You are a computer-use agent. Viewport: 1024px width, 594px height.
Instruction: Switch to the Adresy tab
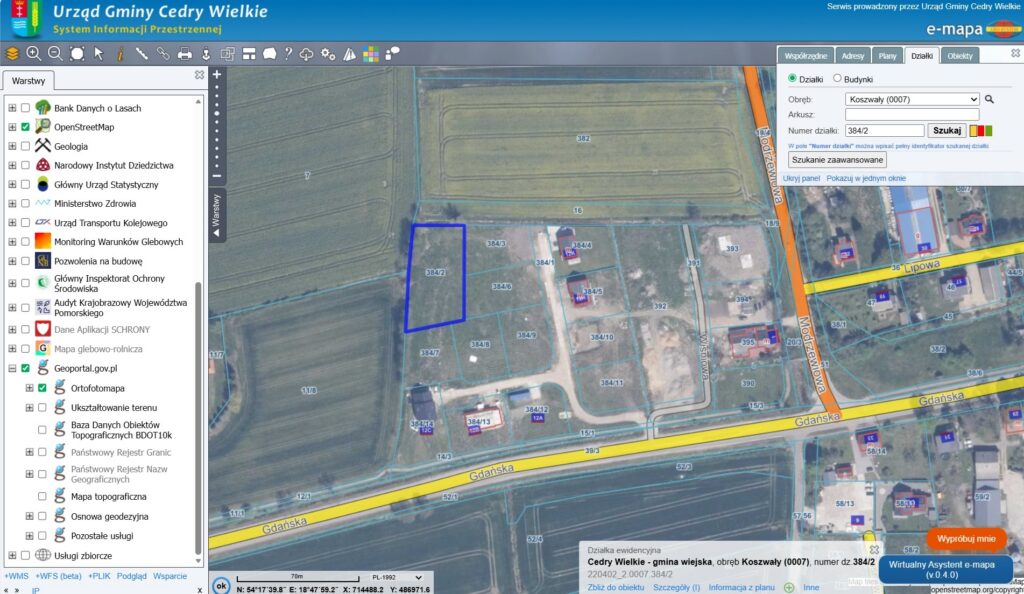tap(853, 56)
